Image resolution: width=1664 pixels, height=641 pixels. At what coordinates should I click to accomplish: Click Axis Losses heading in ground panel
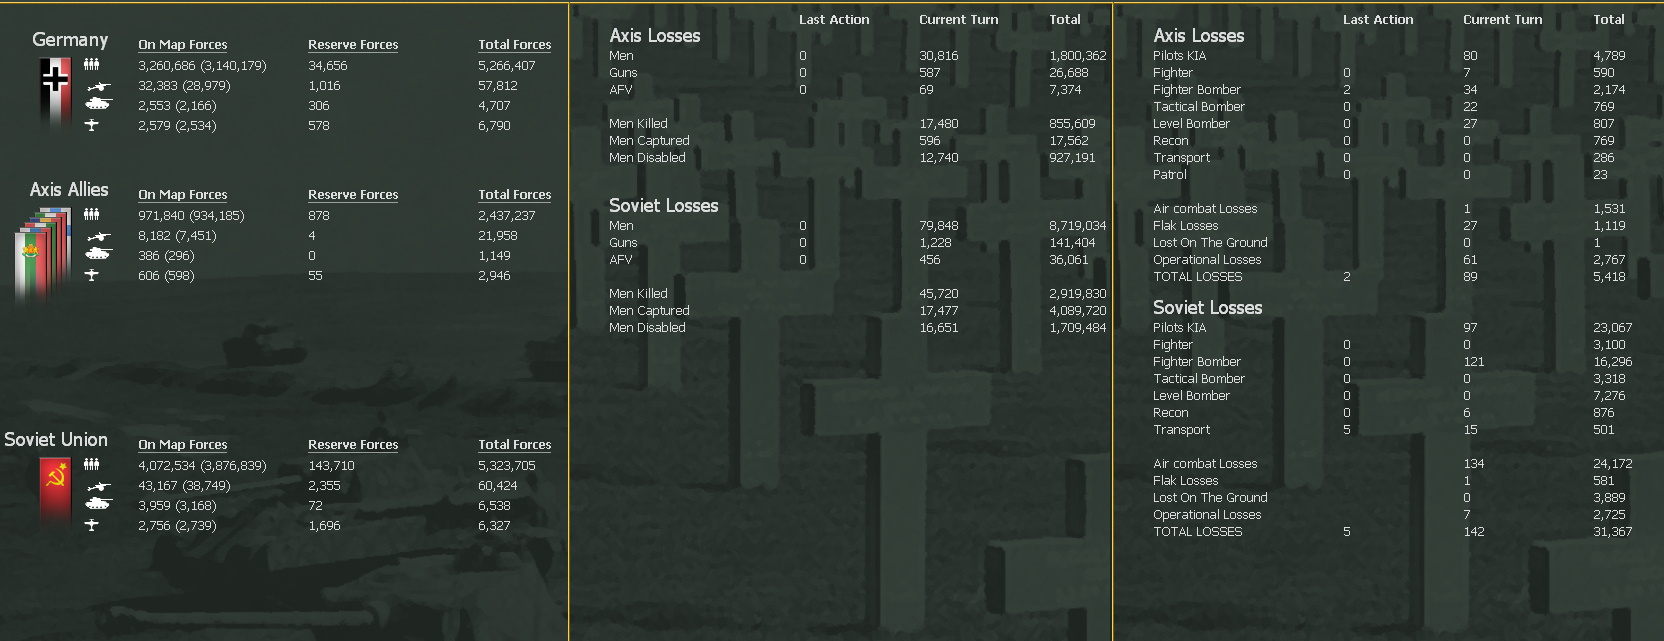click(x=655, y=36)
